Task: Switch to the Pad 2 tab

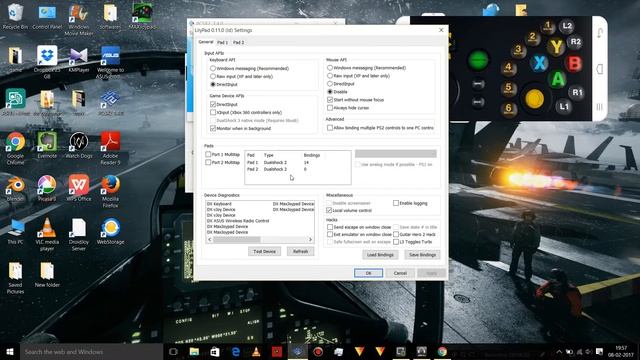Action: click(238, 42)
